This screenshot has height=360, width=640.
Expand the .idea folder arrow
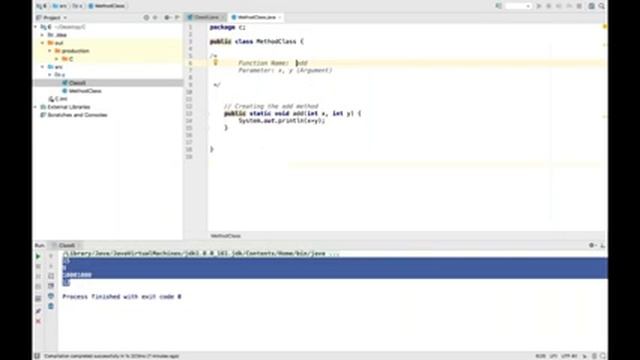pos(42,35)
